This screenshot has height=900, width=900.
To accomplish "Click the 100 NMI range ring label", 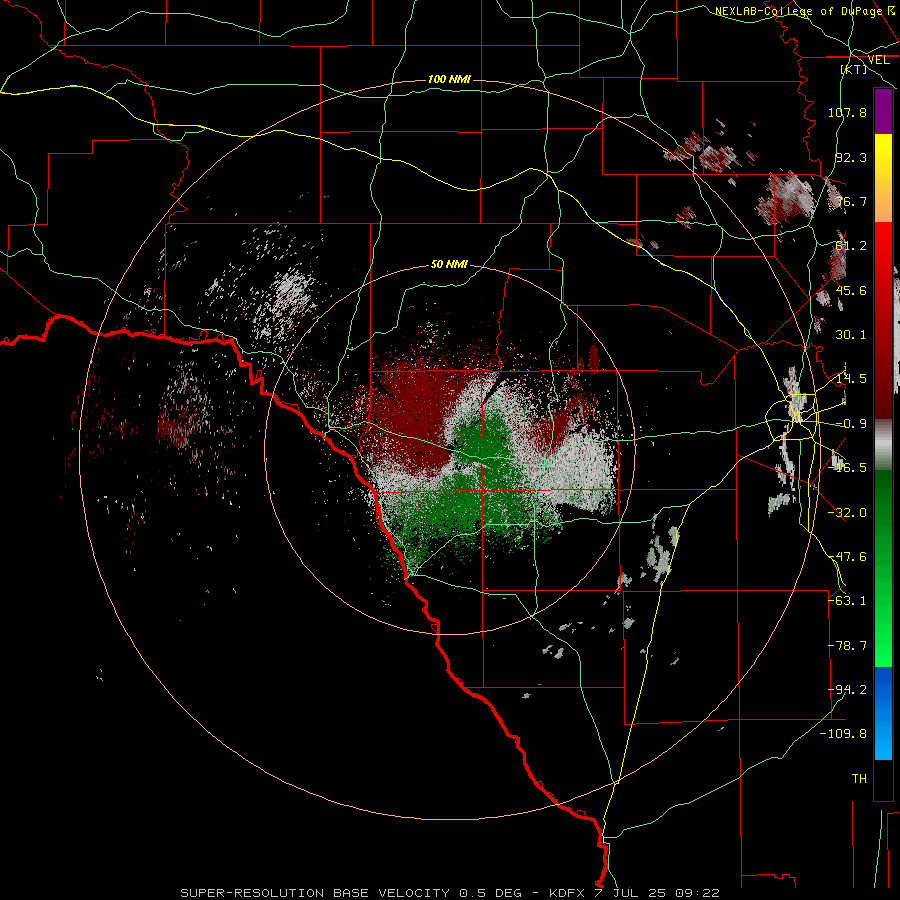I will click(449, 79).
